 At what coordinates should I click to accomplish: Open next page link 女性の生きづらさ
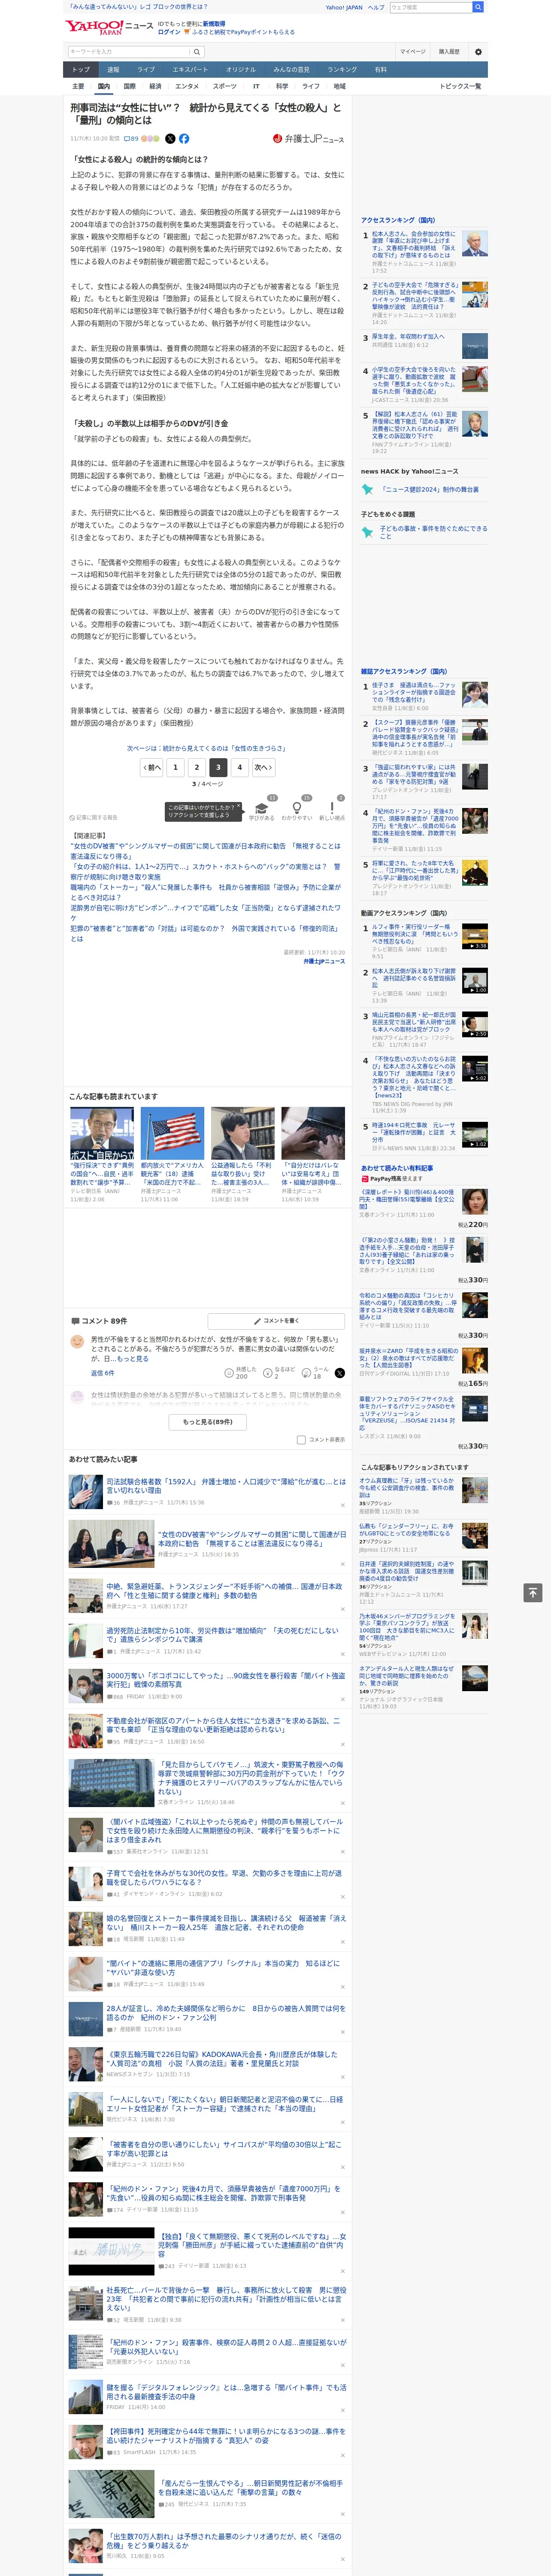[x=206, y=748]
